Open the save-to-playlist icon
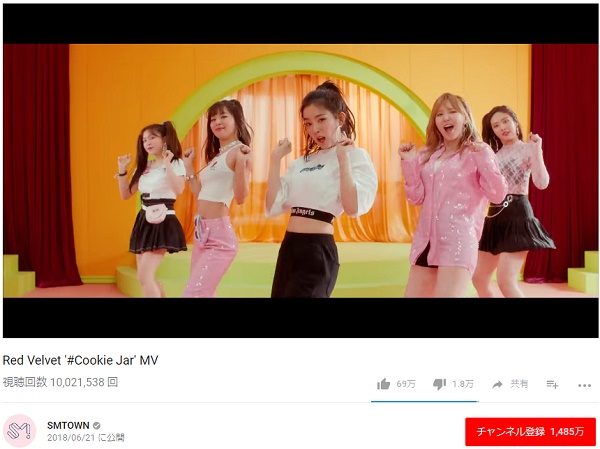This screenshot has width=600, height=449. click(x=552, y=384)
